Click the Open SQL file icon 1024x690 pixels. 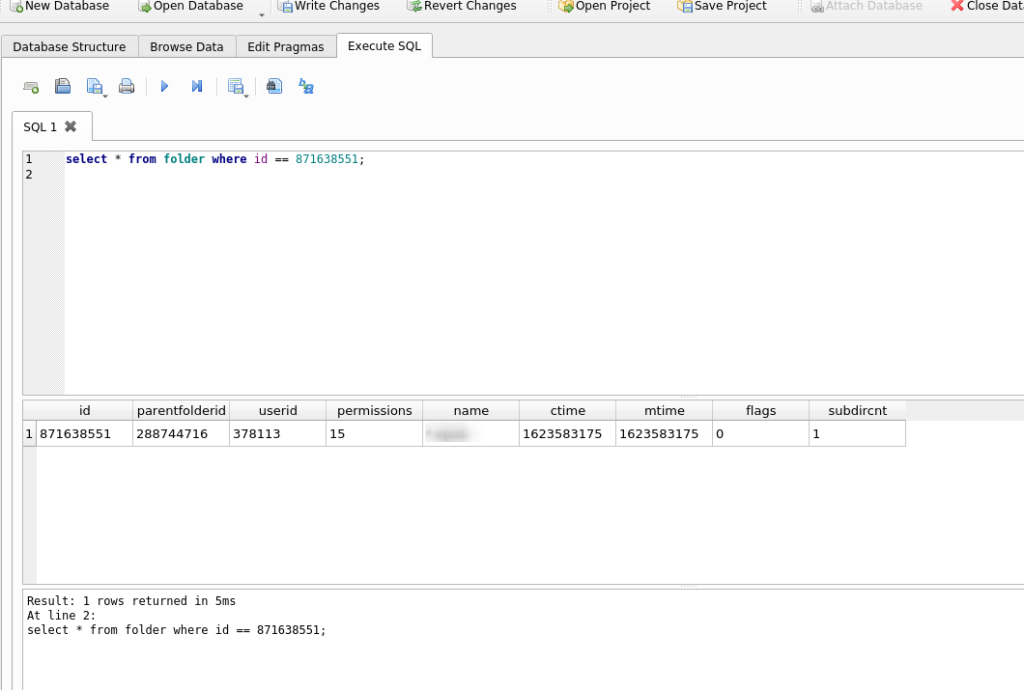pyautogui.click(x=62, y=86)
